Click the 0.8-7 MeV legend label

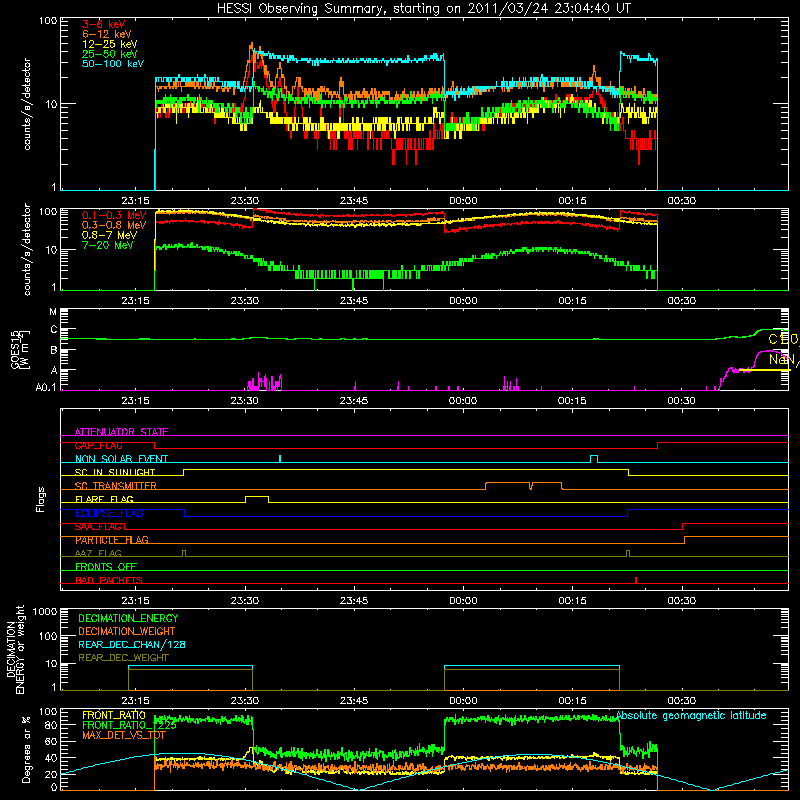pos(109,235)
